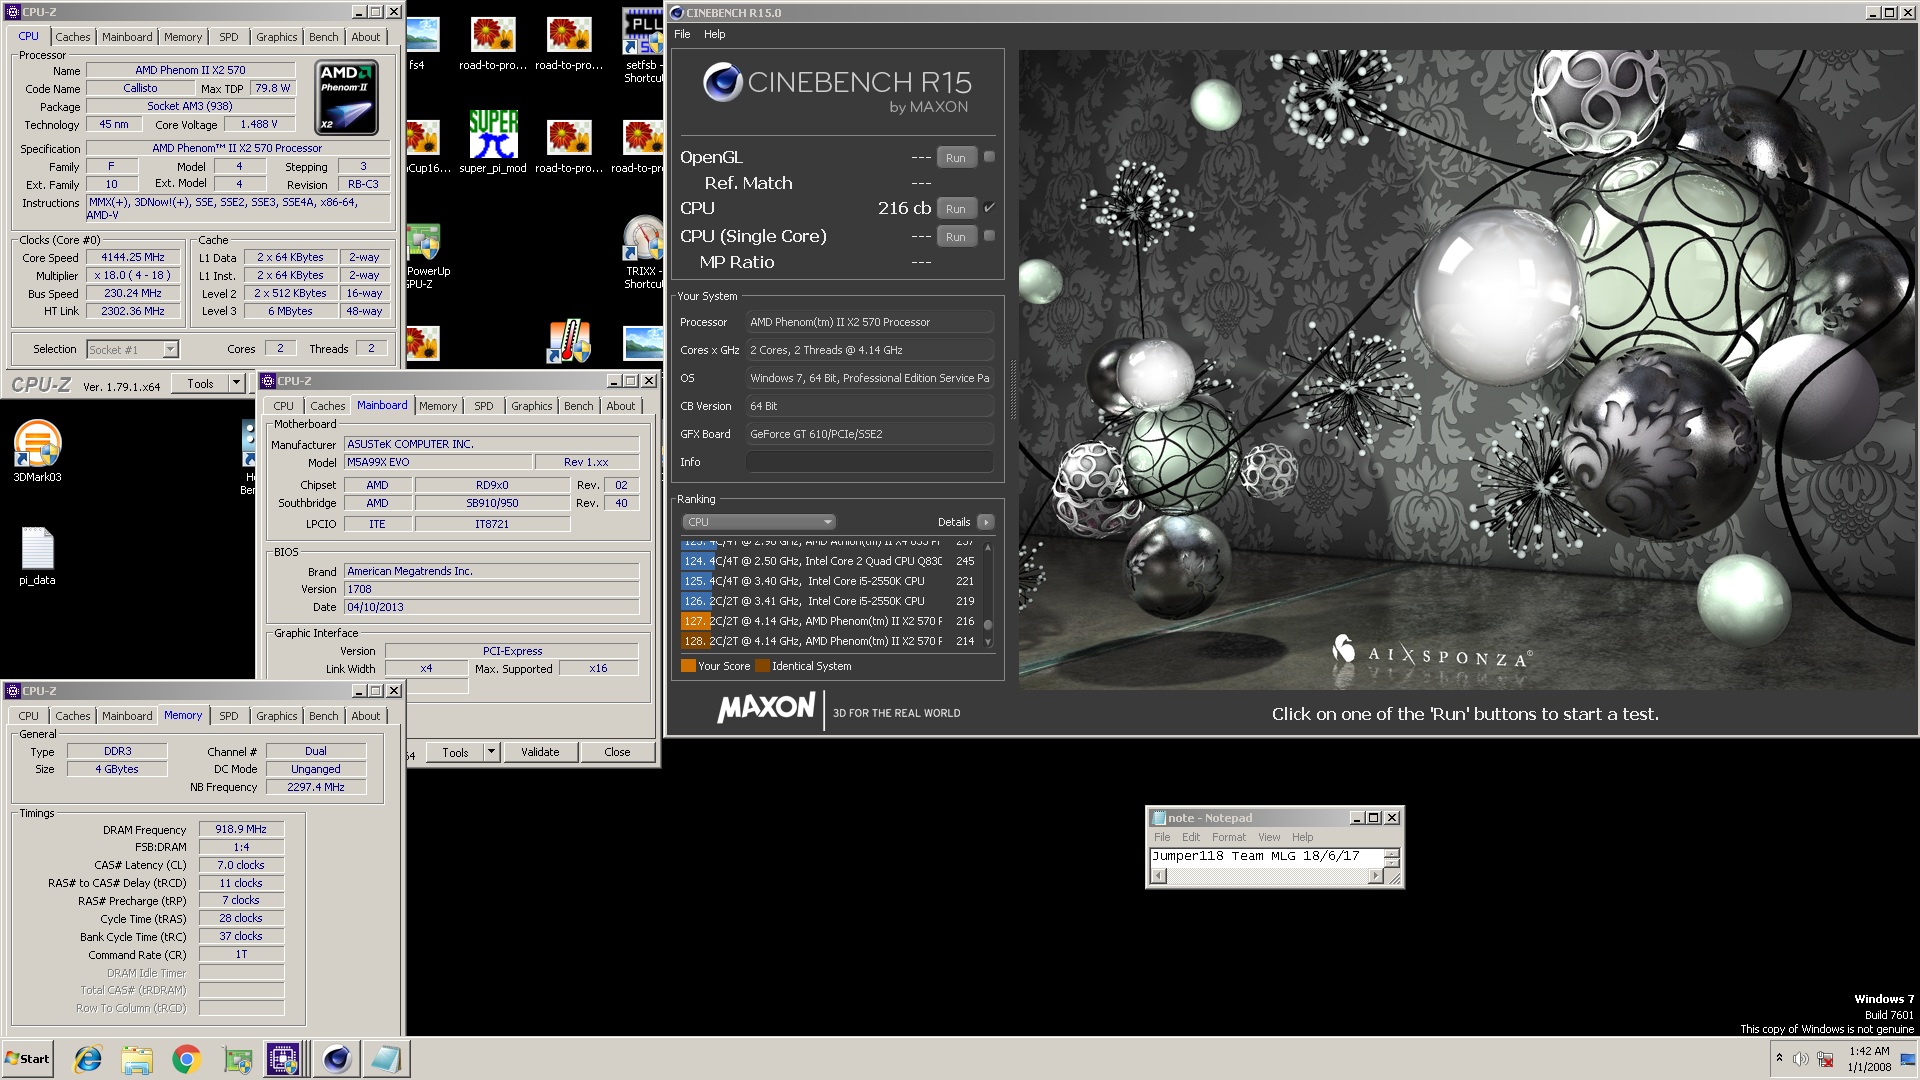Click the Identical System legend swatch
Image resolution: width=1920 pixels, height=1080 pixels.
coord(762,666)
